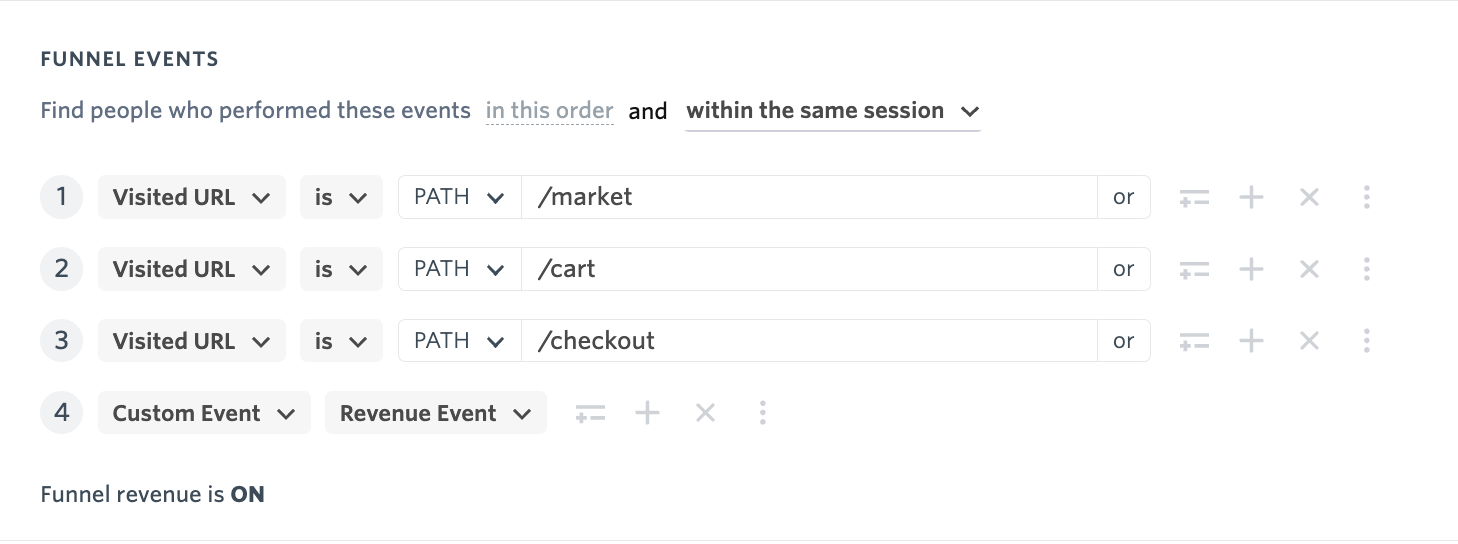Add filter to step 2 cart event
Viewport: 1458px width, 544px height.
[1194, 270]
